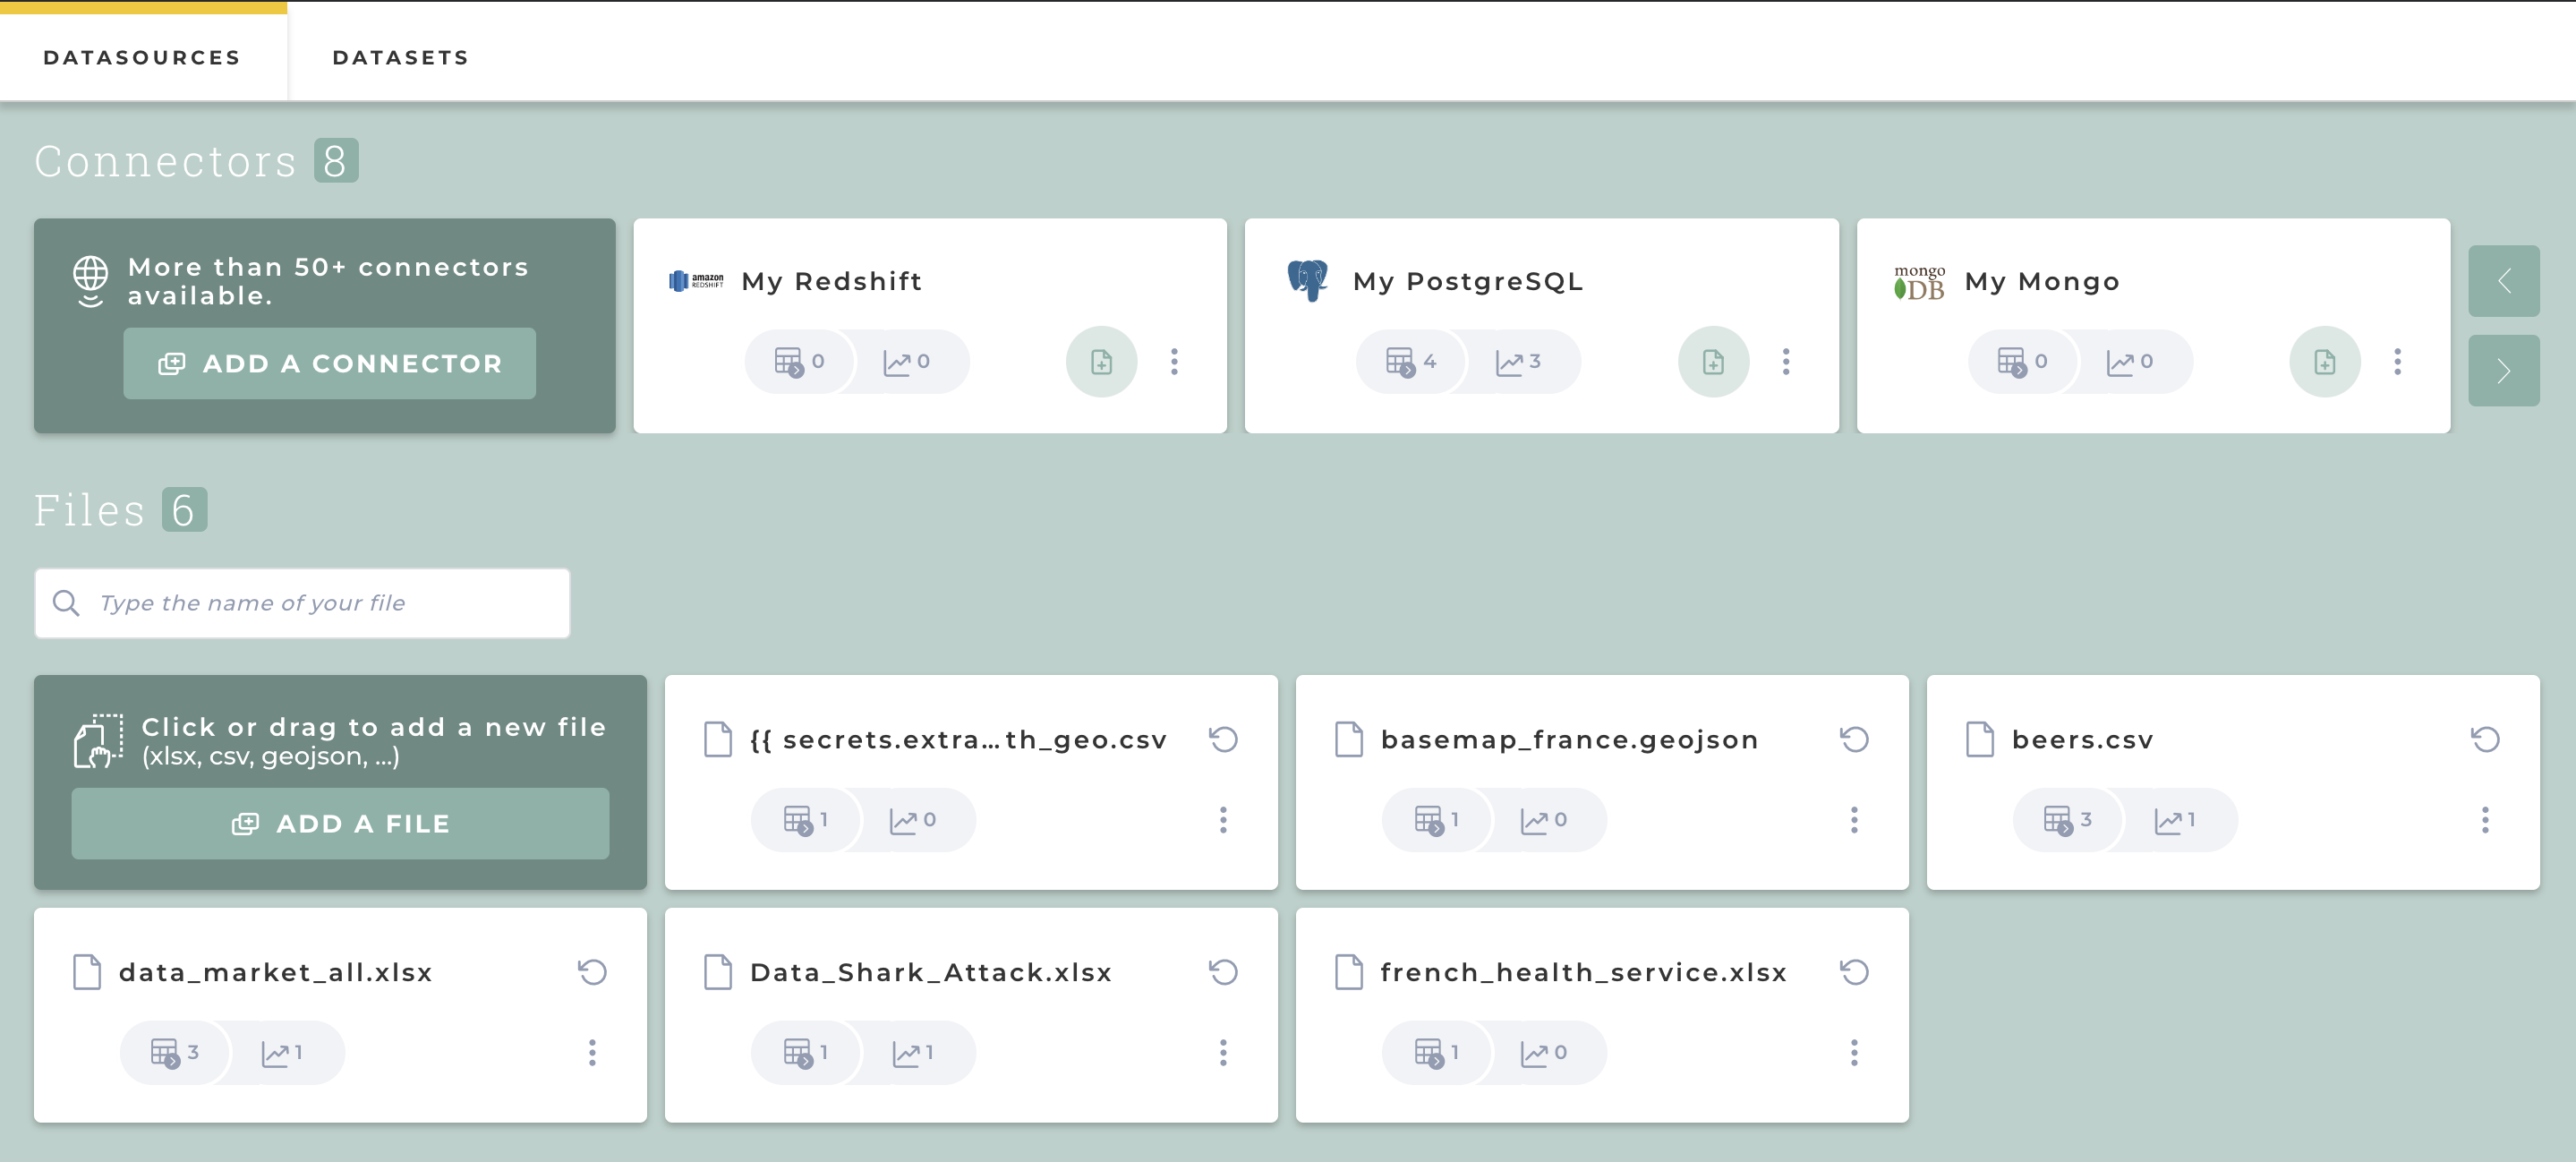Click the left carousel arrow for connectors

coord(2504,281)
